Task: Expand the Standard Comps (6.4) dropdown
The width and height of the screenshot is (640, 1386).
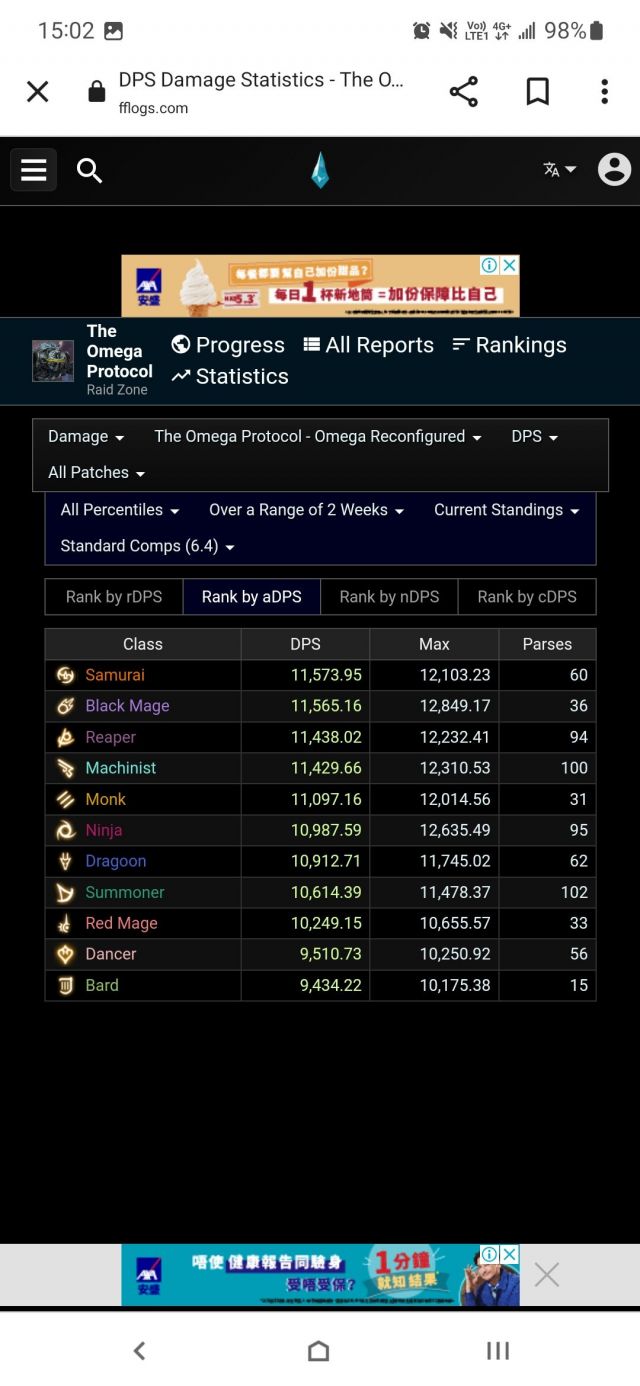Action: 147,546
